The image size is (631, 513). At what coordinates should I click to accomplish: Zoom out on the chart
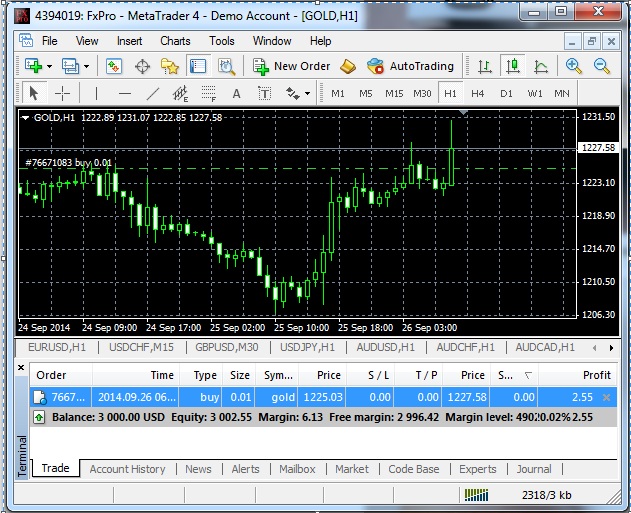(602, 66)
